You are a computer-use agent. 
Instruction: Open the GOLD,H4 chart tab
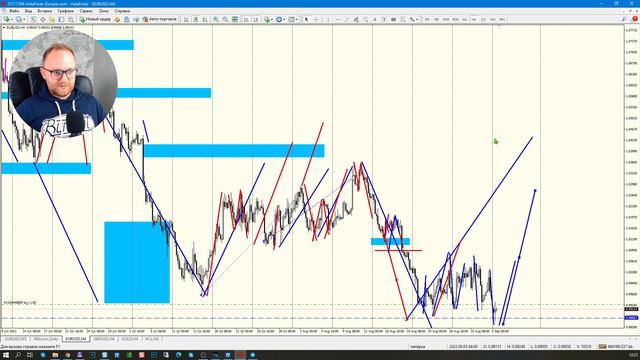coord(130,339)
